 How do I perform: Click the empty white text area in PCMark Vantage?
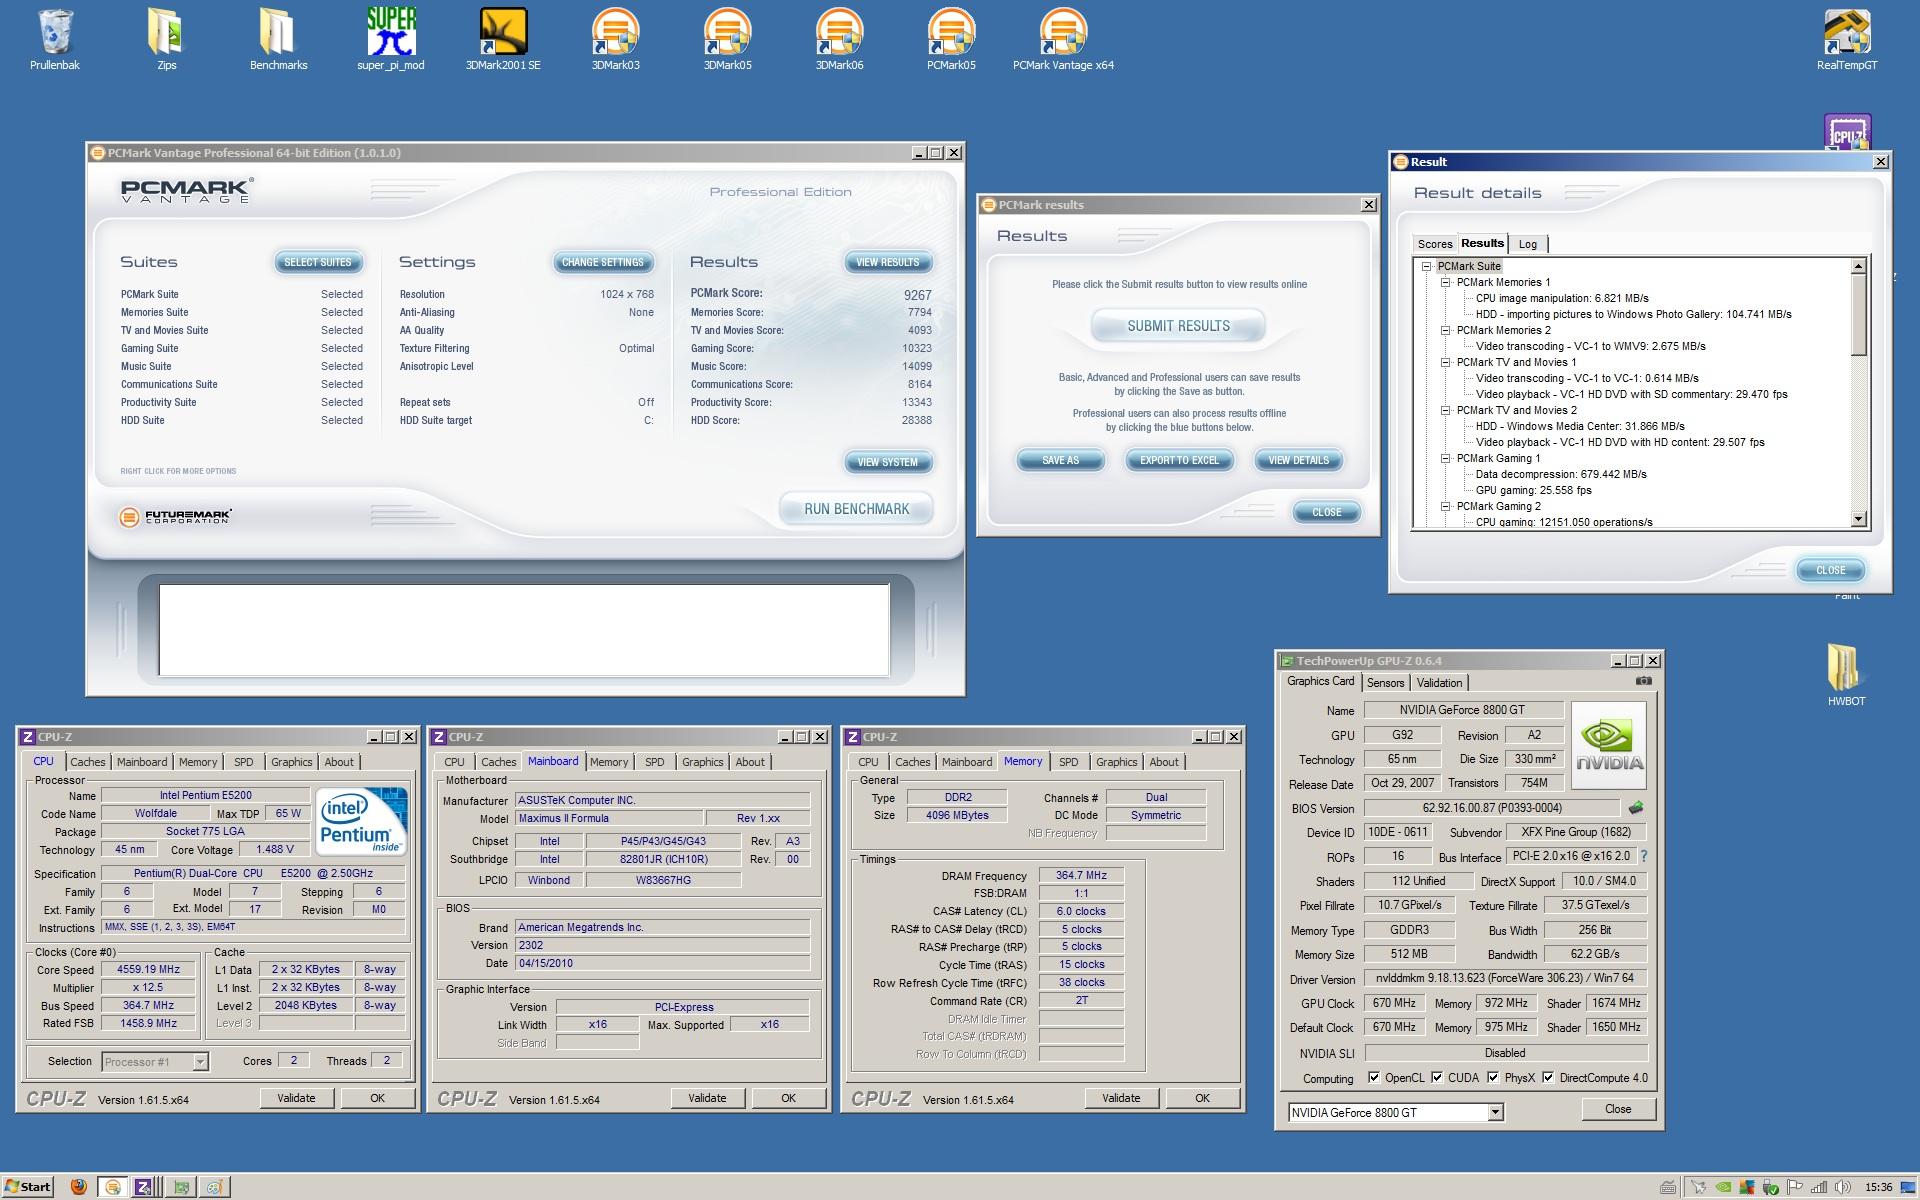point(524,630)
